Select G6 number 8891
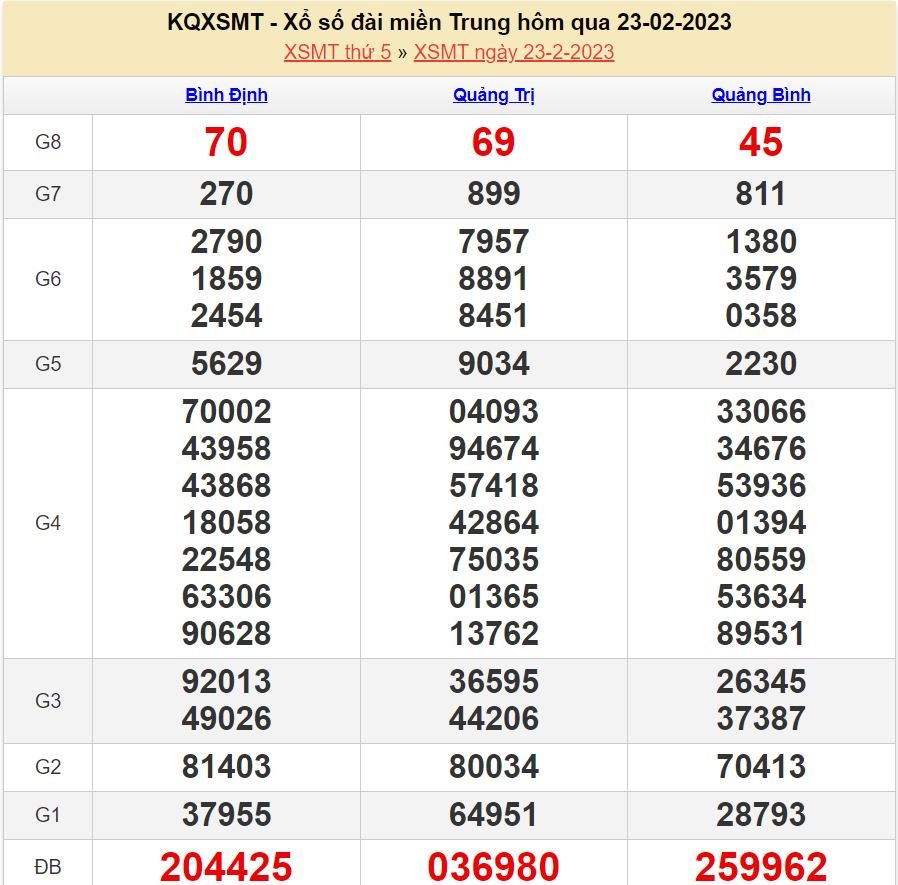 (494, 279)
